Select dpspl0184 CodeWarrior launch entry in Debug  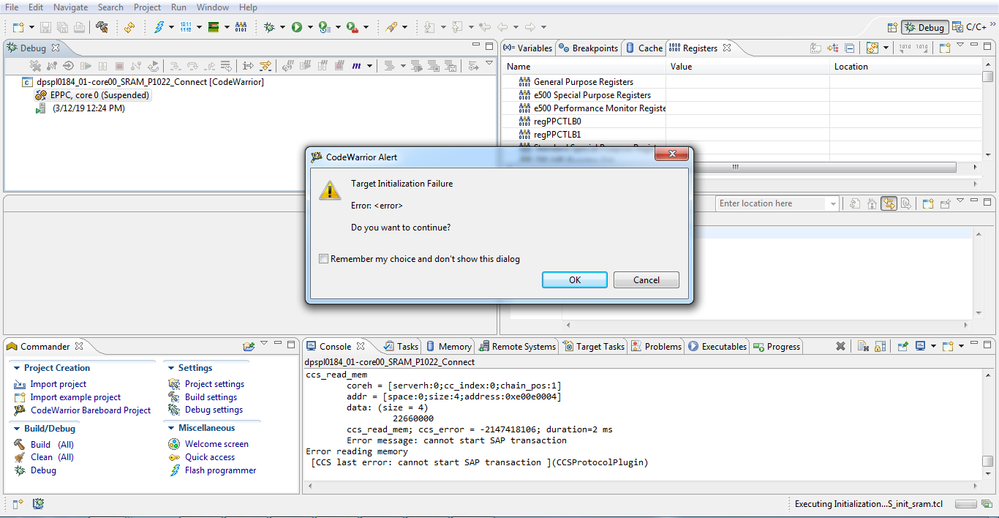point(143,82)
